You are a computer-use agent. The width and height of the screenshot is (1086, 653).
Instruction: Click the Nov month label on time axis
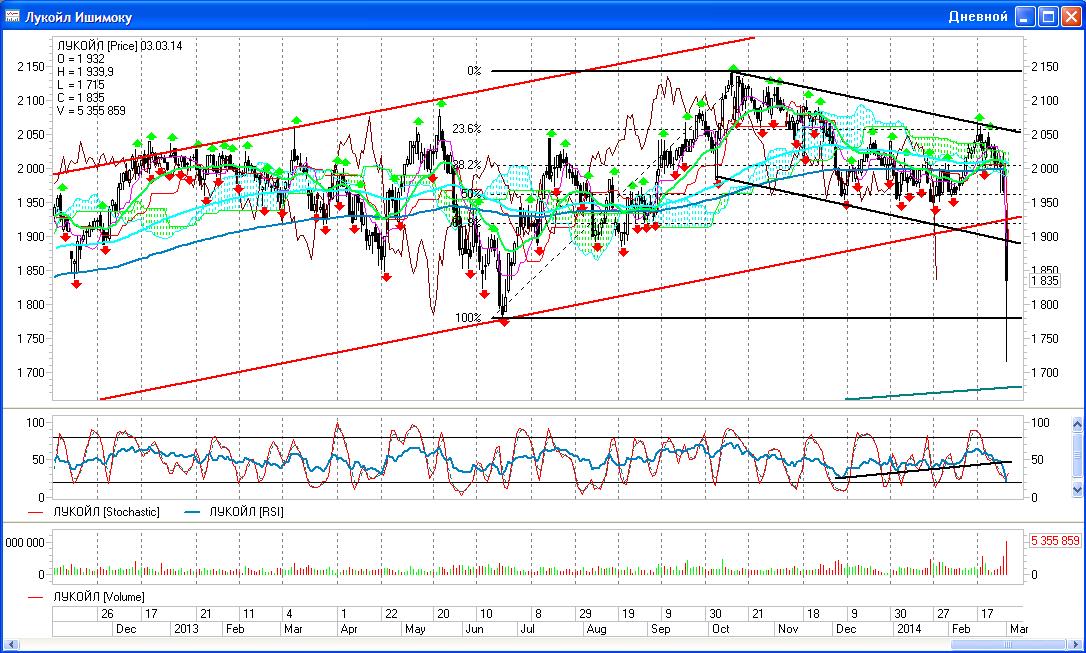[x=788, y=629]
